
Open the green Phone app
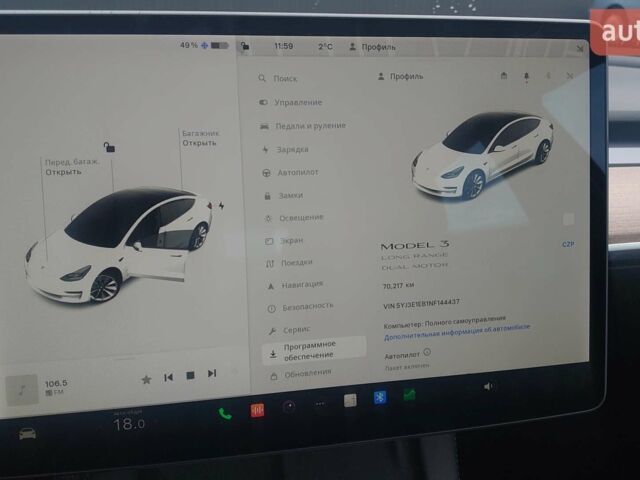225,414
